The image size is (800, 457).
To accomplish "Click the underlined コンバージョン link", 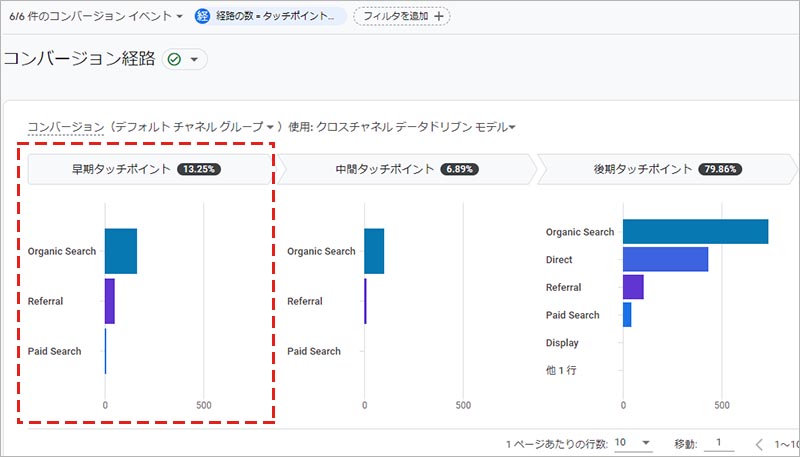I will tap(65, 127).
